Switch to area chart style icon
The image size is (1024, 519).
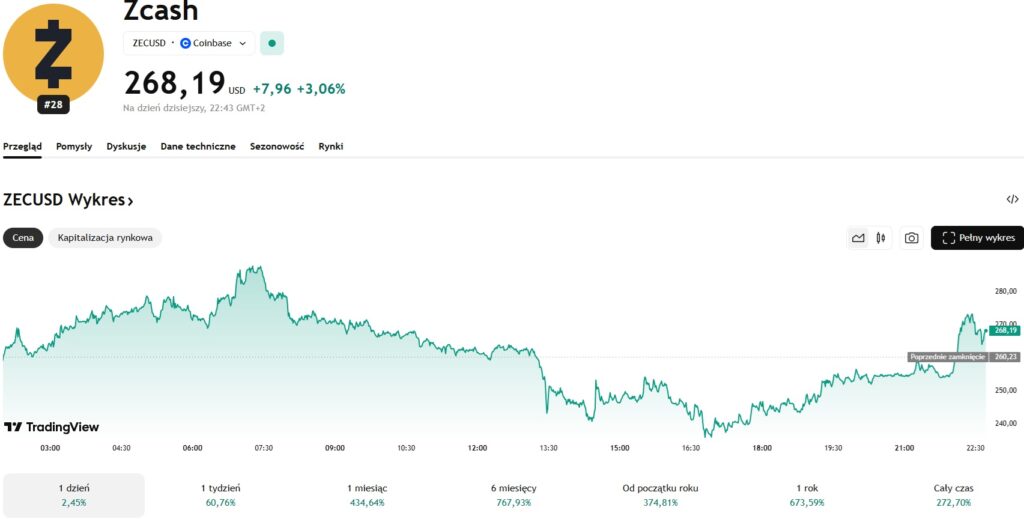click(857, 238)
